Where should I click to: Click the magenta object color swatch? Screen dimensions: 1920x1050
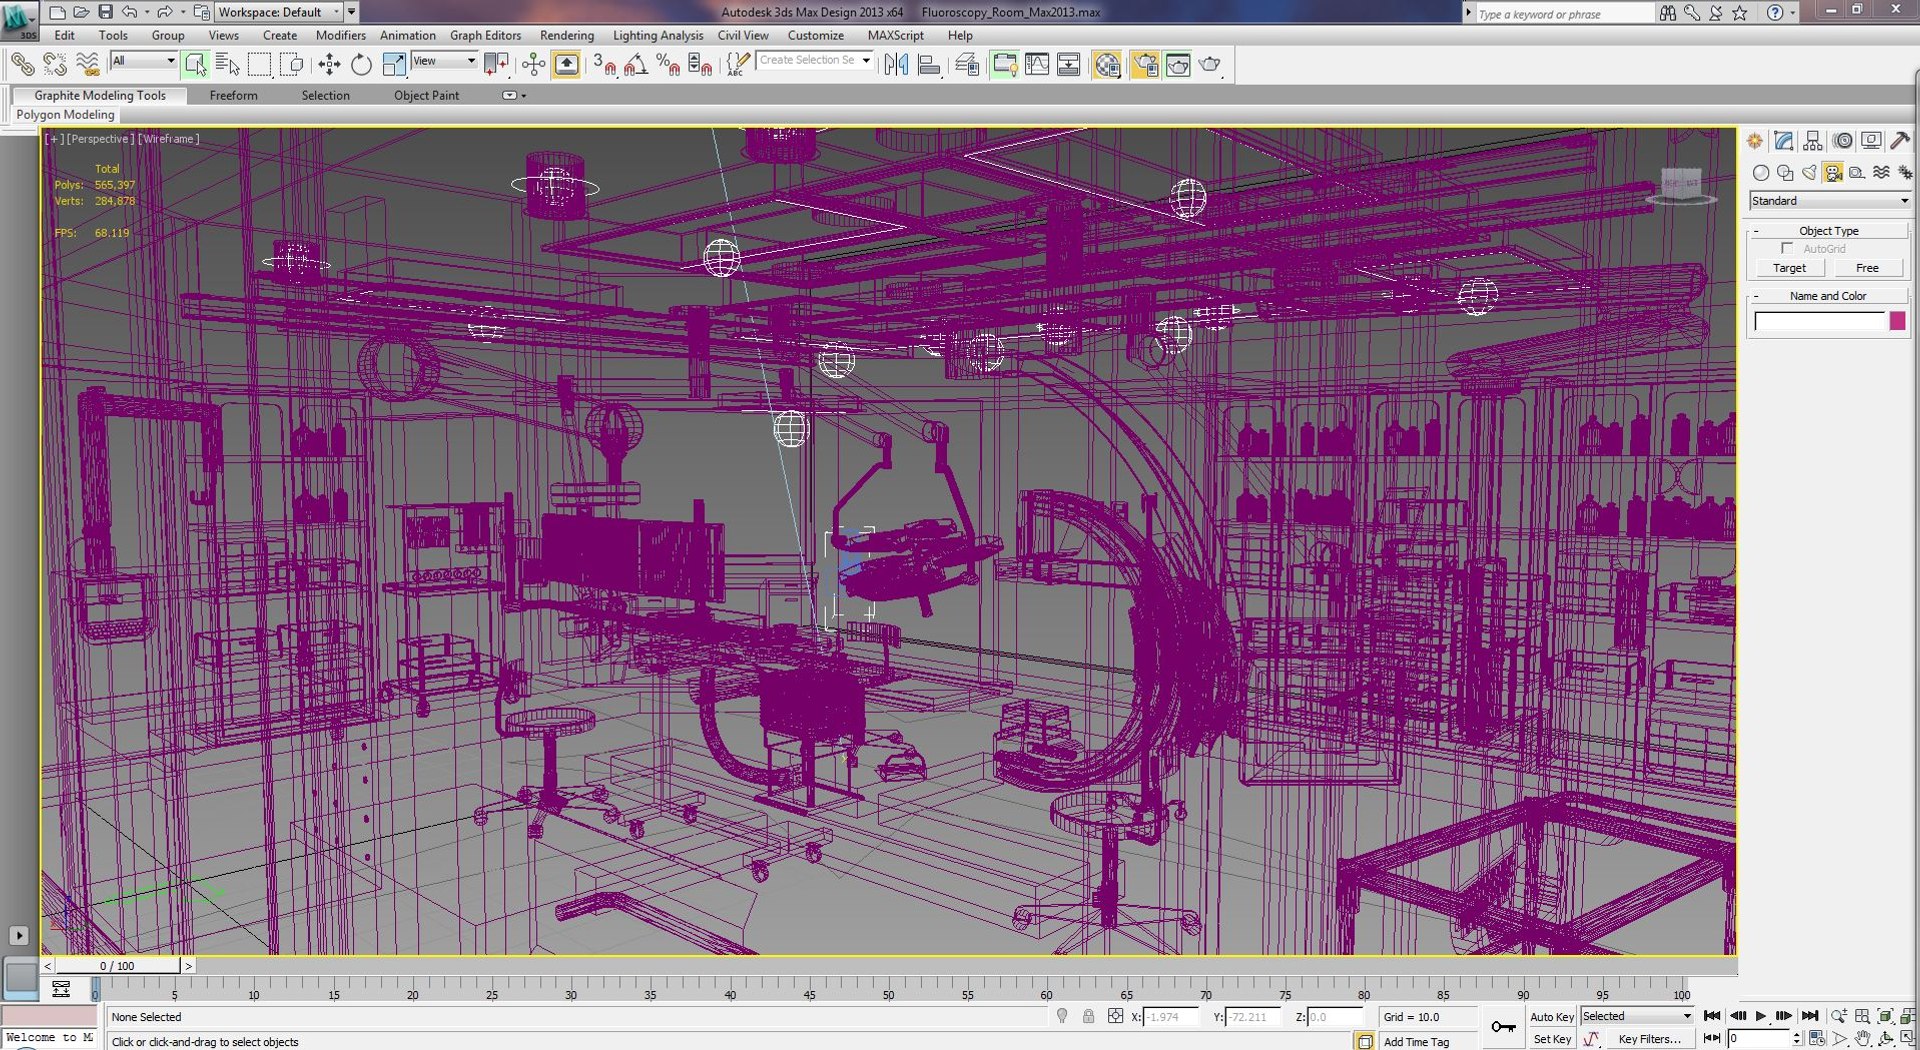click(x=1897, y=321)
